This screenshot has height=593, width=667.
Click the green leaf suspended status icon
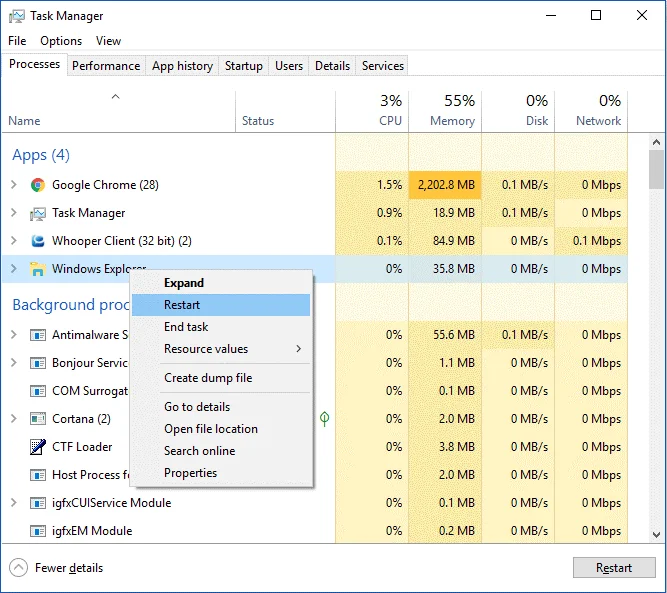click(x=325, y=419)
